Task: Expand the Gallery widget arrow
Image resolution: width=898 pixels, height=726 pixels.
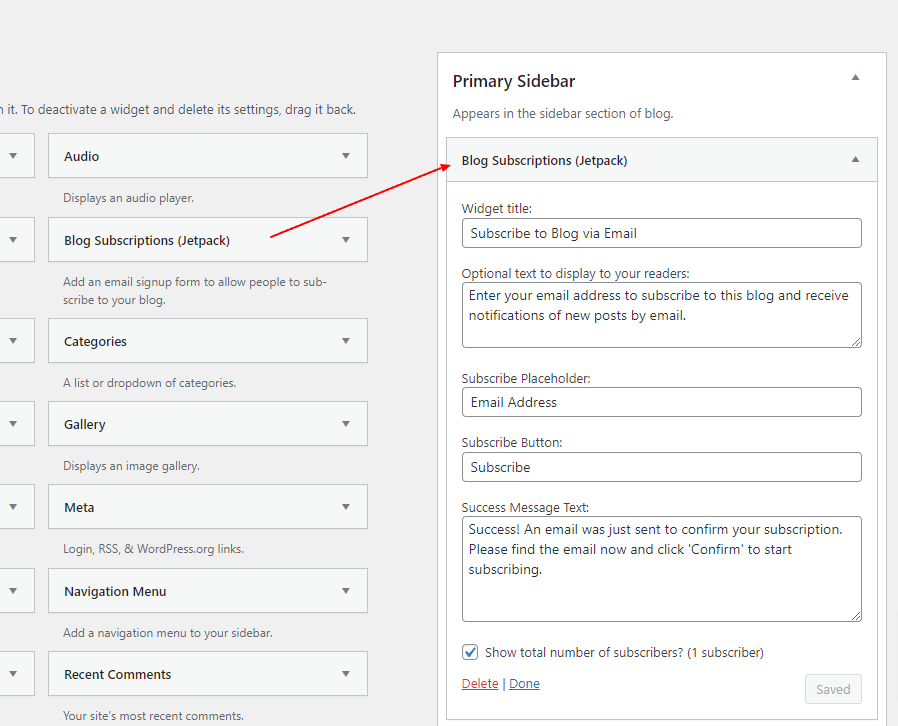Action: click(346, 424)
